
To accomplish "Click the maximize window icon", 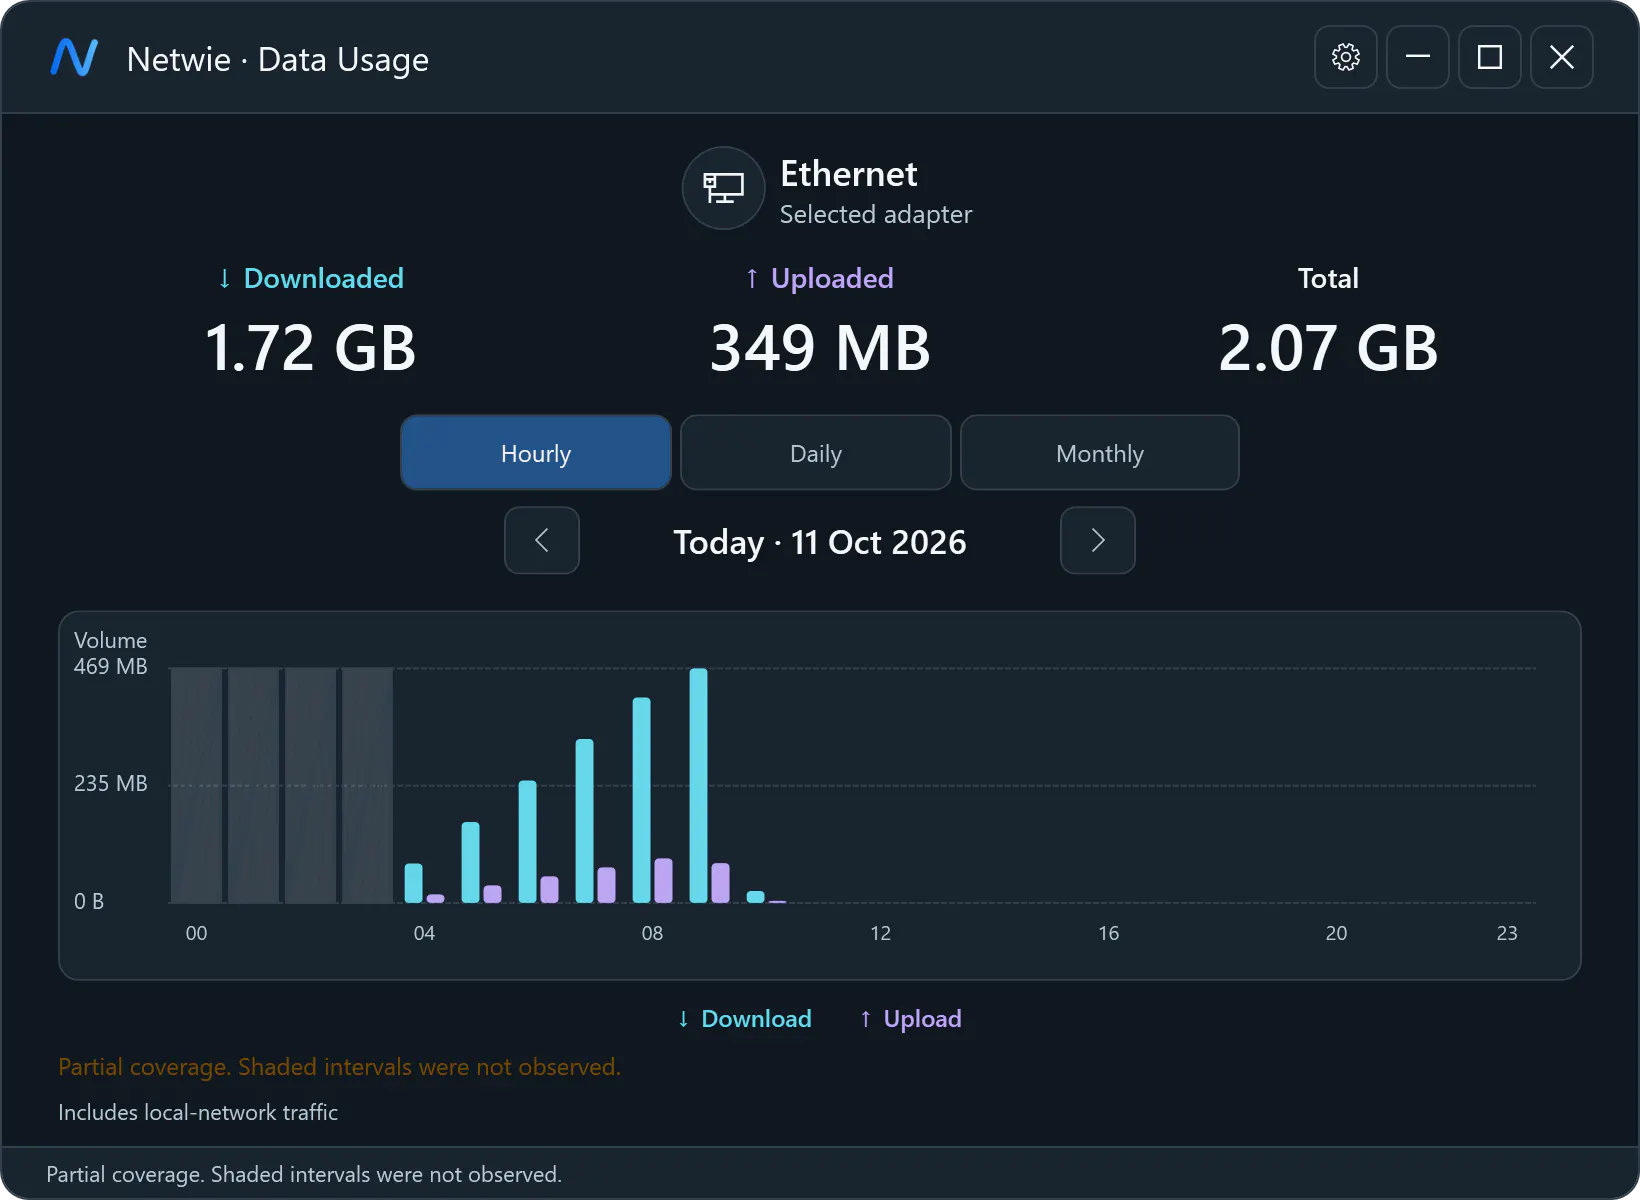I will 1490,57.
